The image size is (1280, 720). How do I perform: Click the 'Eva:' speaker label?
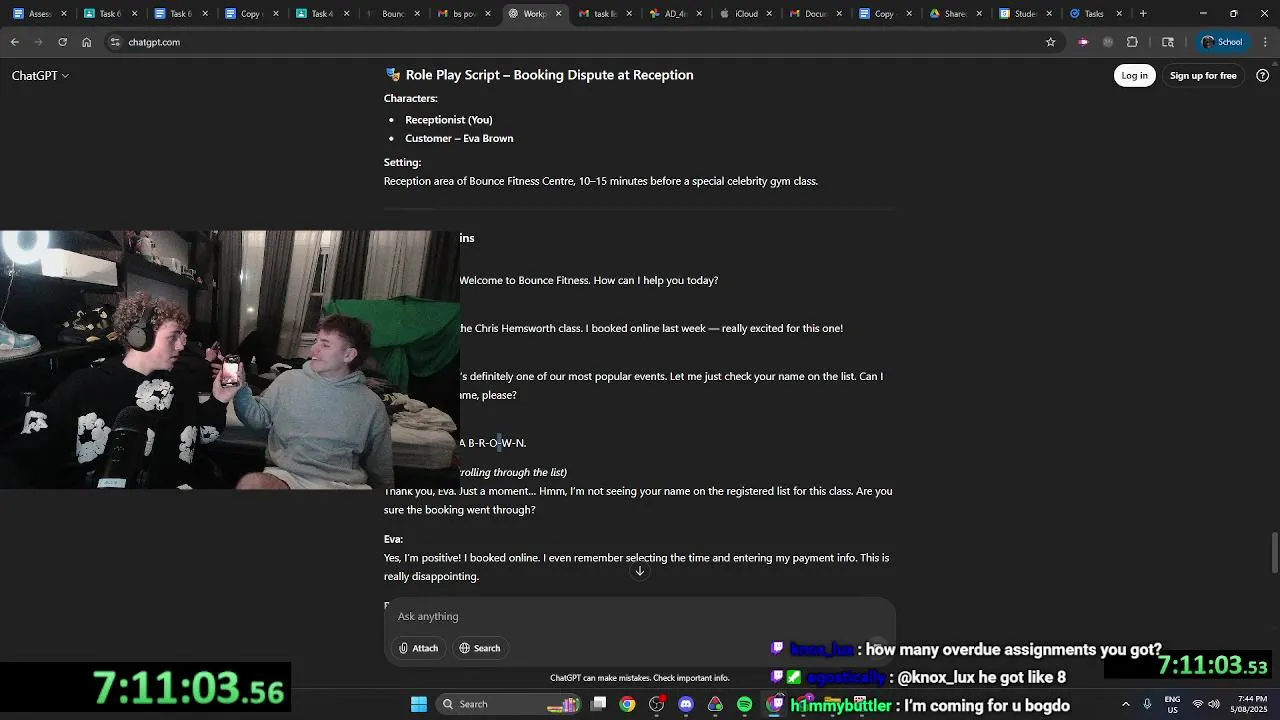pyautogui.click(x=393, y=539)
